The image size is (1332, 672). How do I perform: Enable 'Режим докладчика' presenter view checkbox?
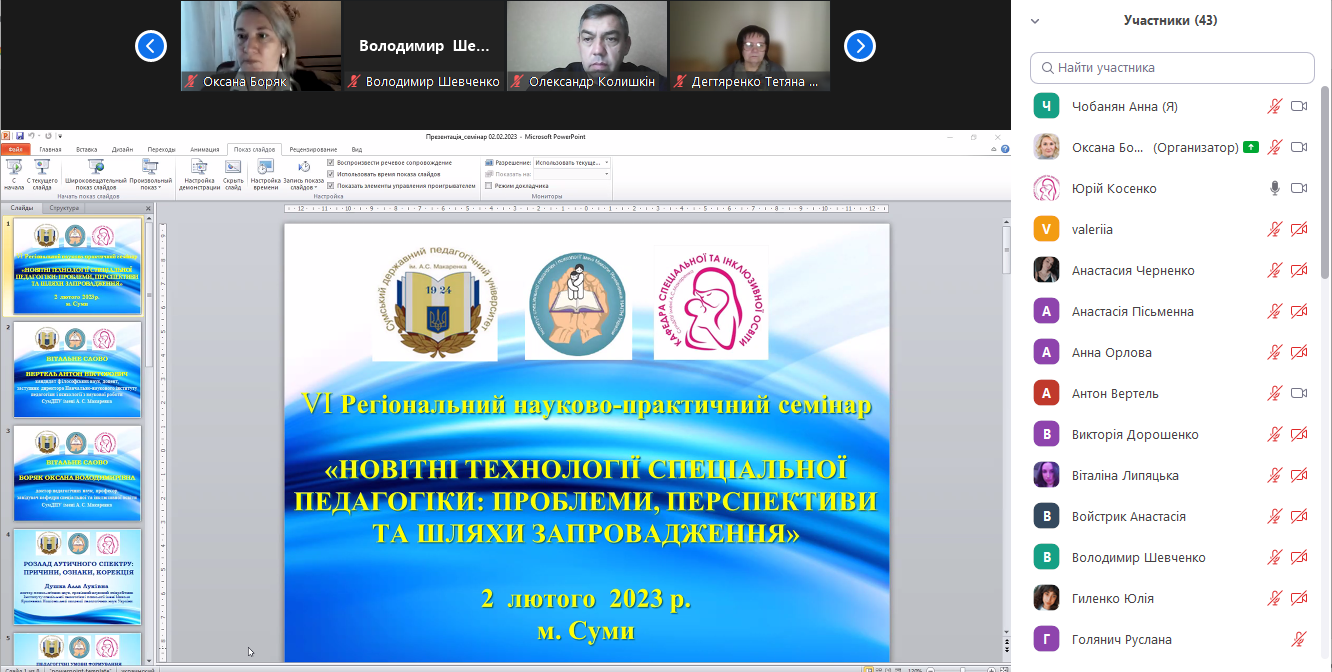pos(488,186)
